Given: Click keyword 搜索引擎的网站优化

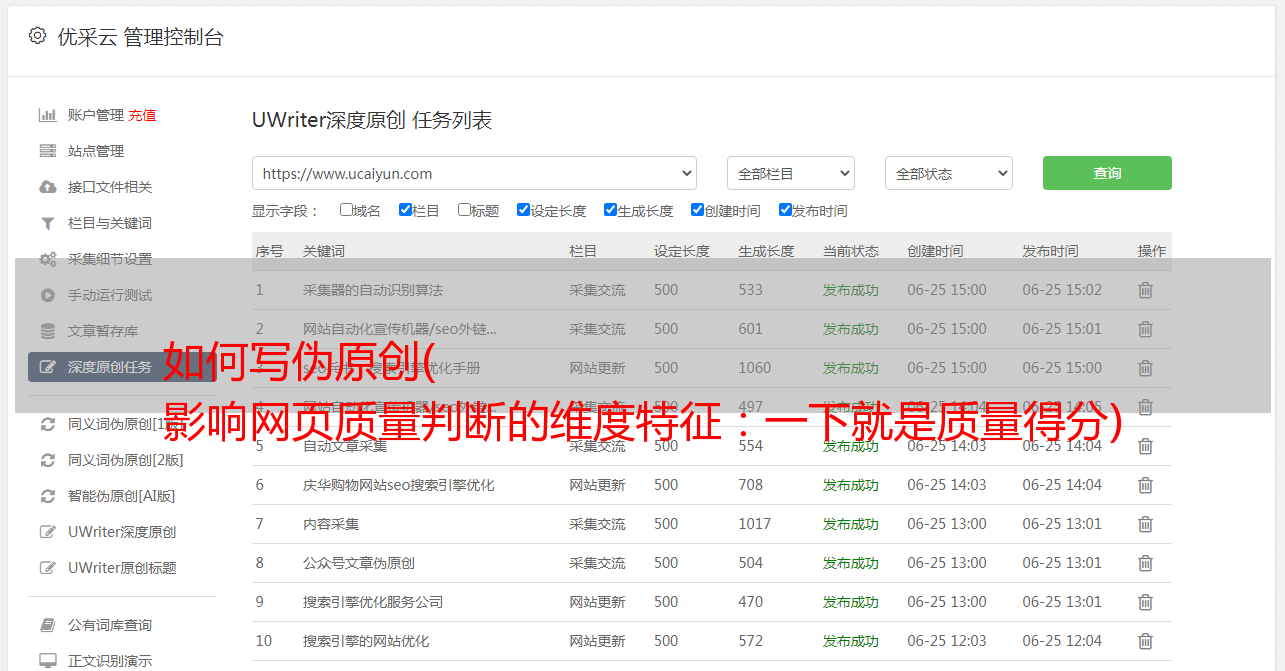Looking at the screenshot, I should click(x=366, y=641).
